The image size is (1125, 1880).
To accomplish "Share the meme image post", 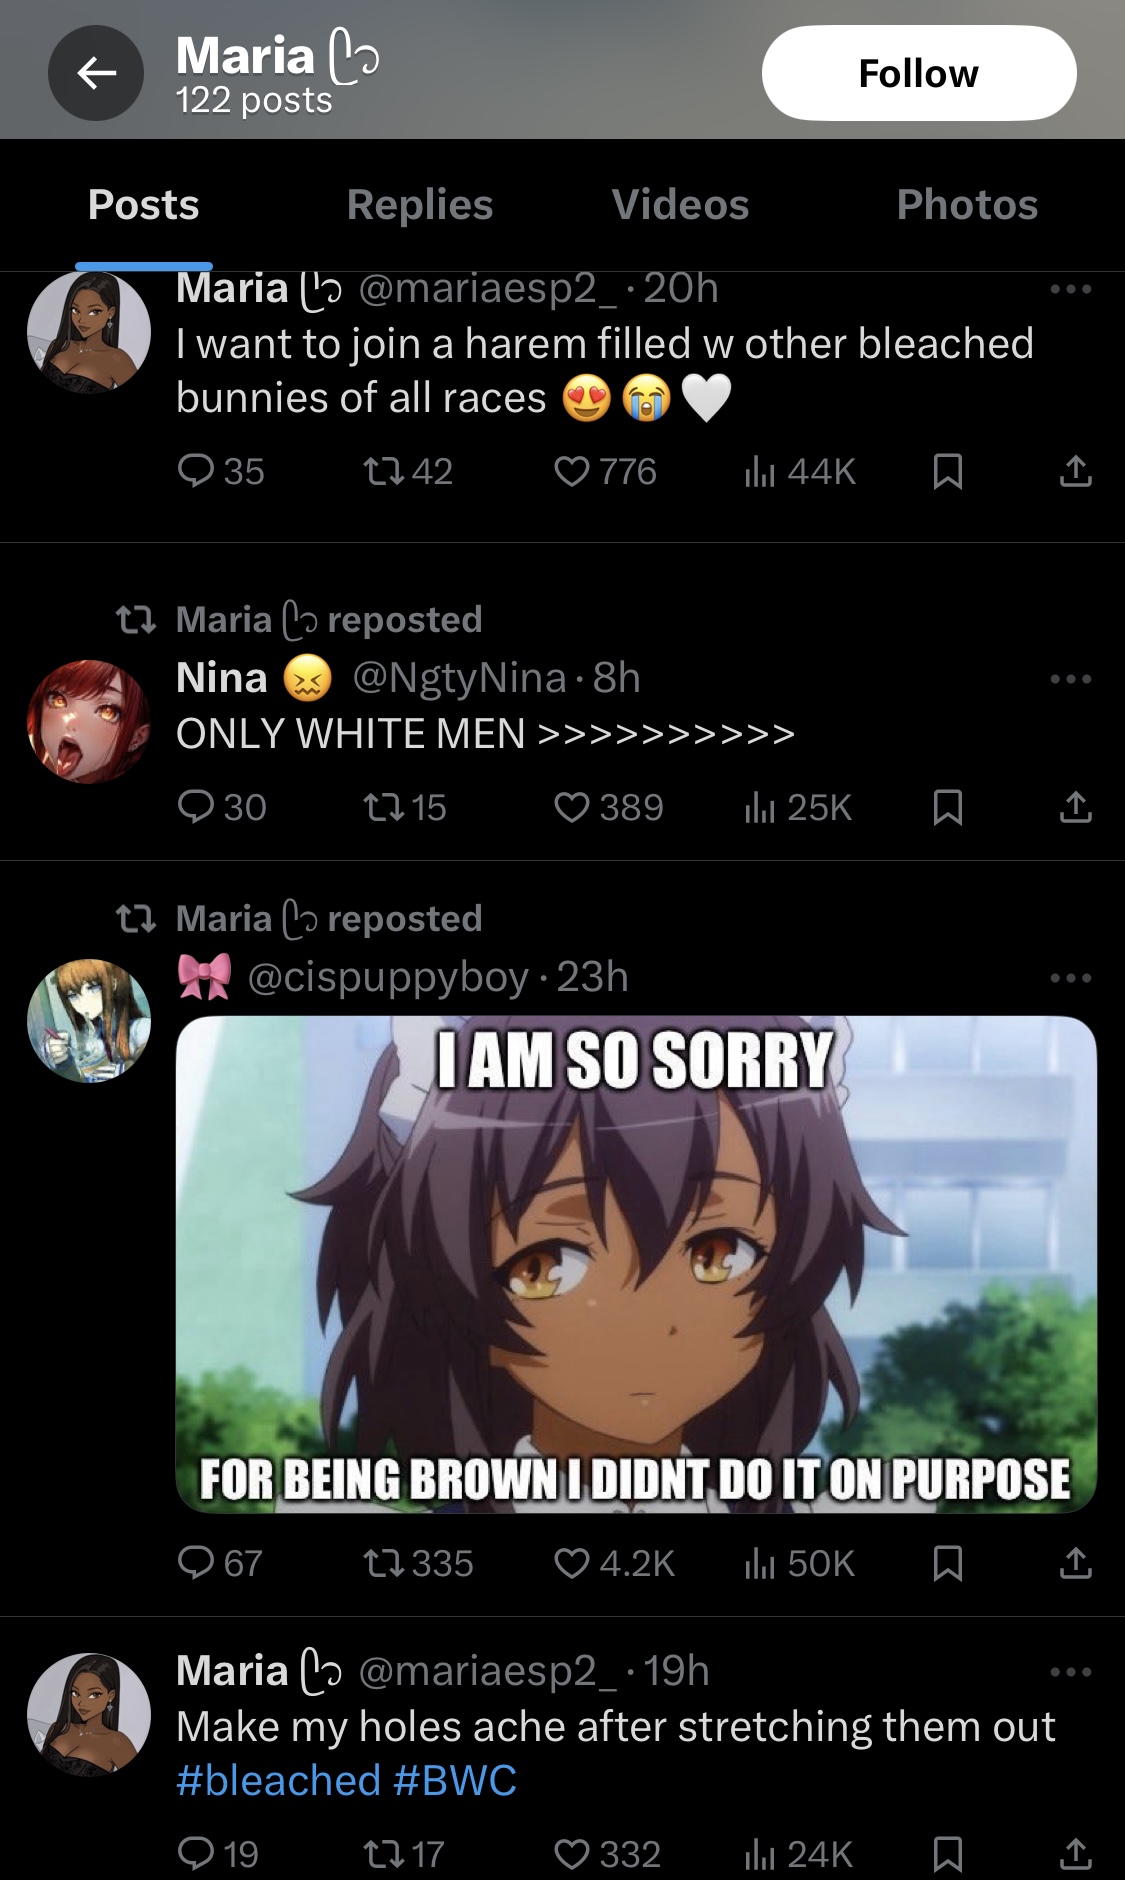I will 1075,1562.
